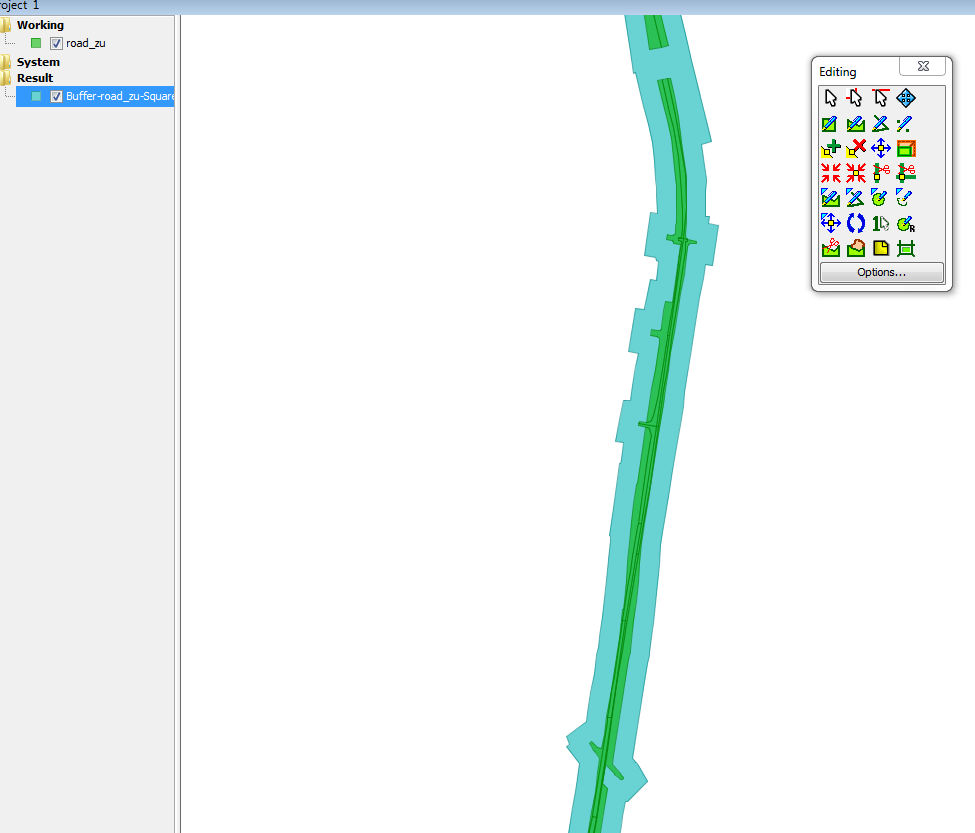
Task: Select the scissors split-line editing tool
Action: tap(880, 173)
